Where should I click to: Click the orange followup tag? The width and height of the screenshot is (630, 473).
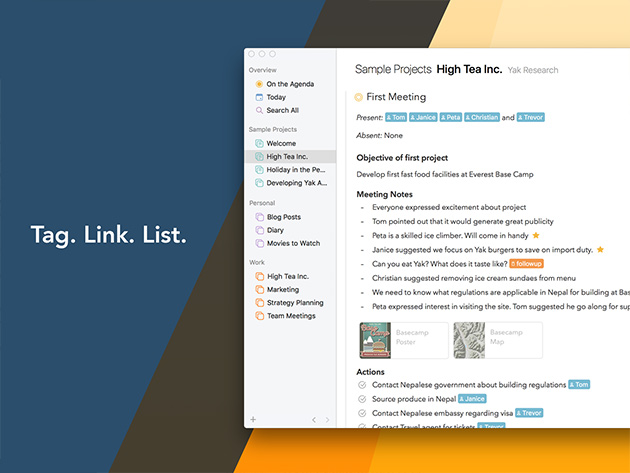coord(526,264)
